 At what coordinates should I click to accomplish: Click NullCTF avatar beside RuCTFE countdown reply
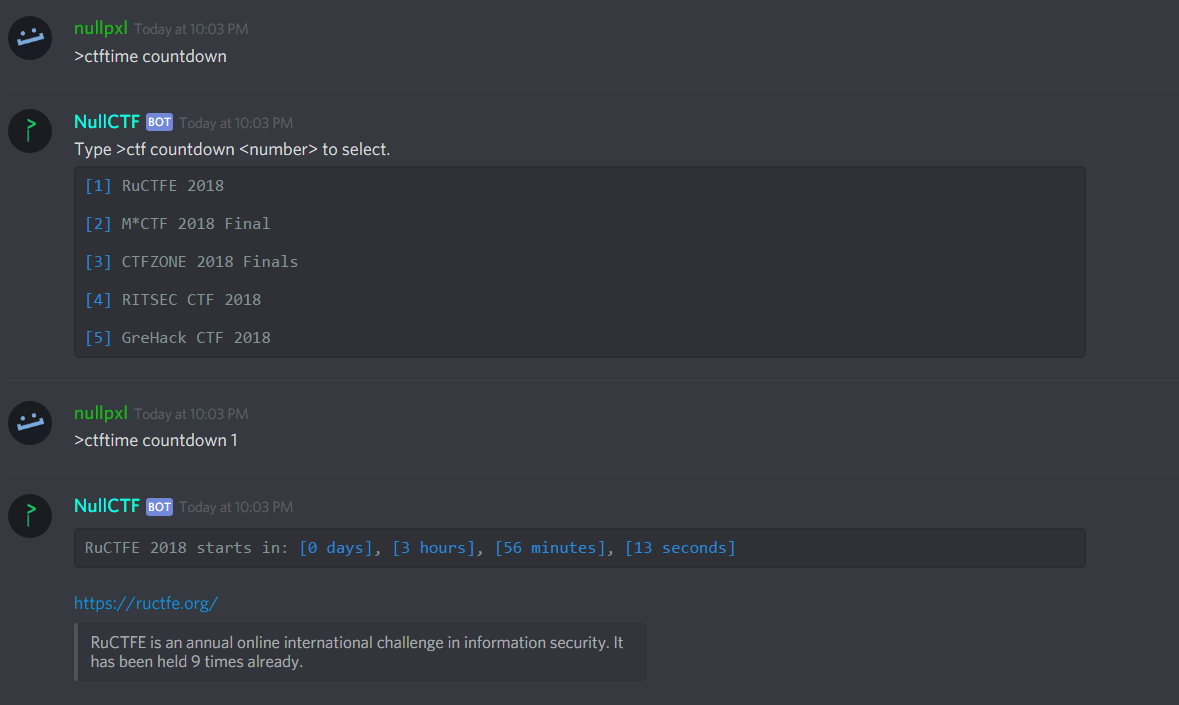(x=30, y=516)
